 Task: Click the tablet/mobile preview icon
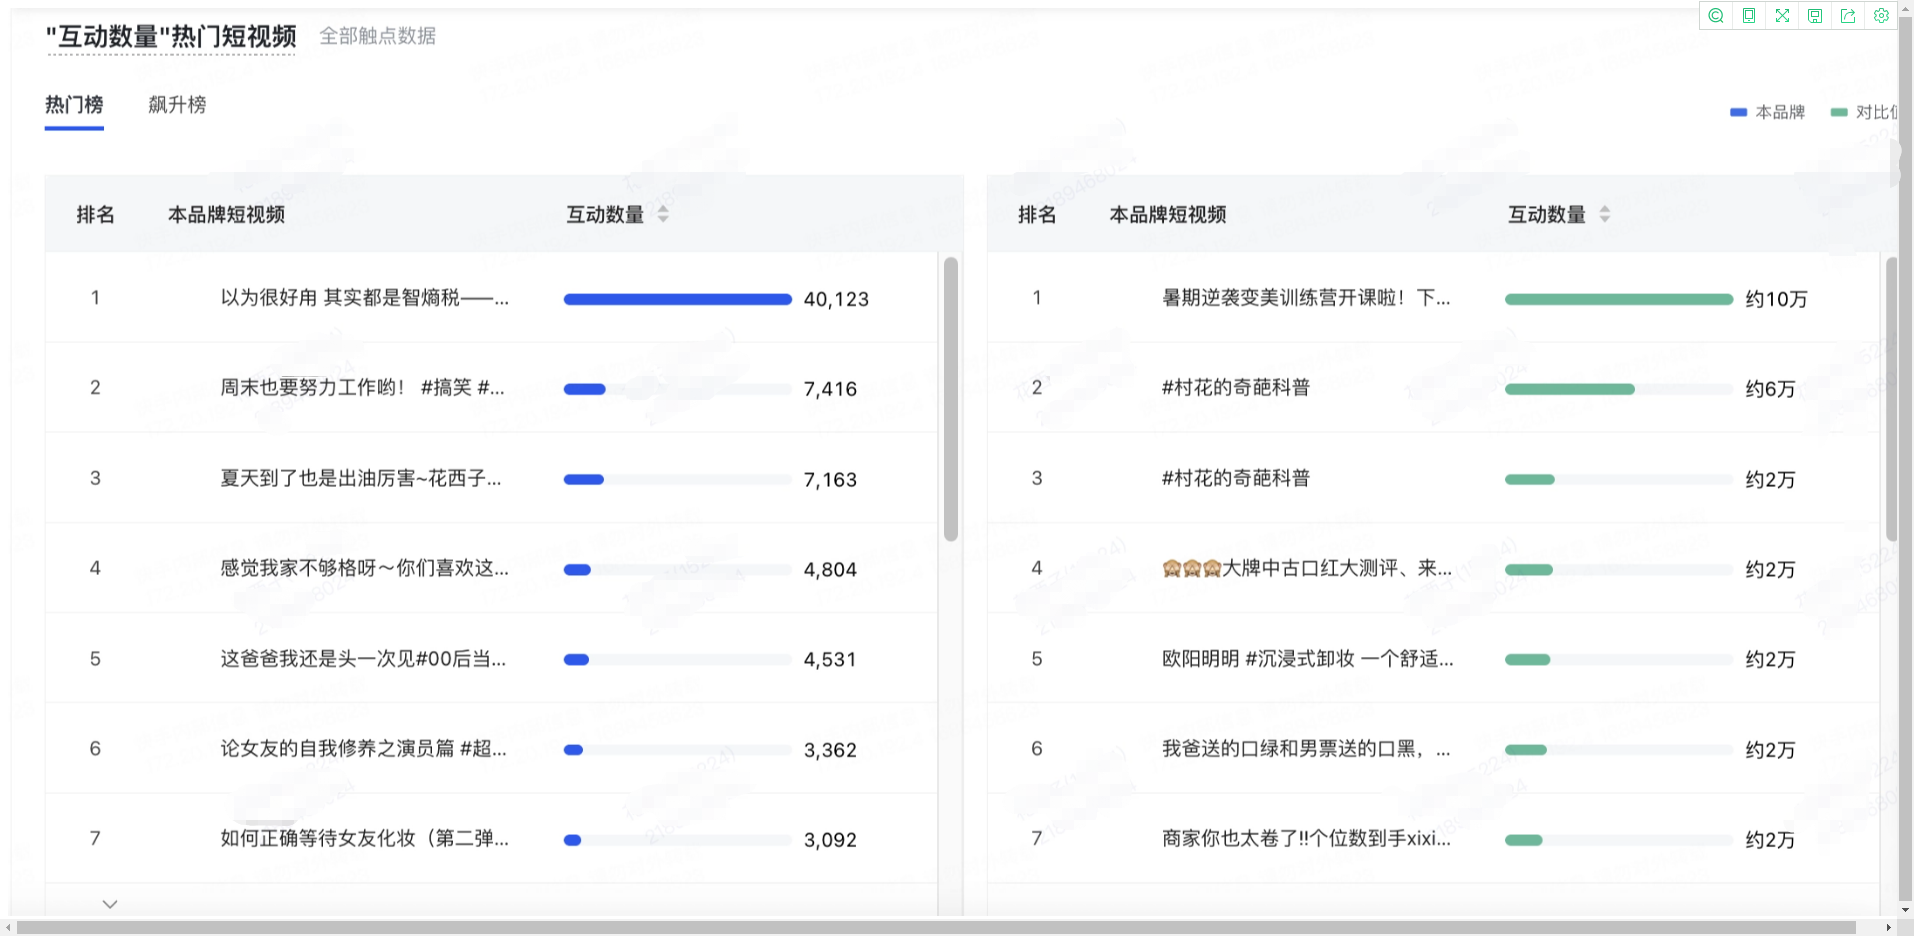point(1749,16)
